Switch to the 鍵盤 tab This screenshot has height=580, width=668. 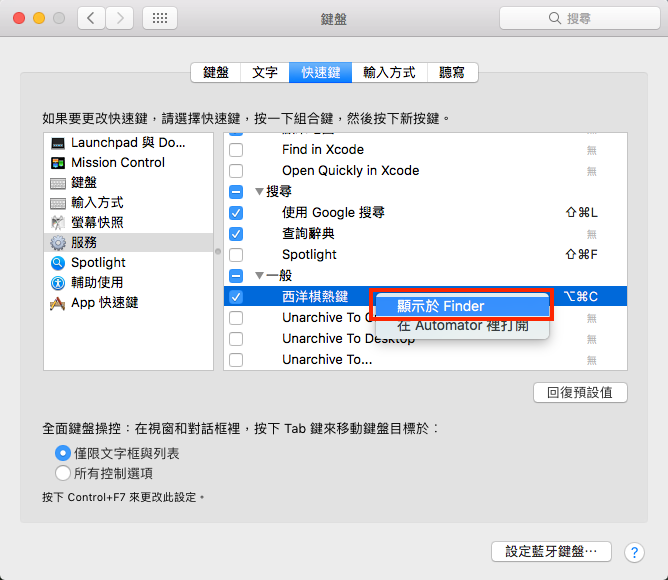(x=216, y=72)
